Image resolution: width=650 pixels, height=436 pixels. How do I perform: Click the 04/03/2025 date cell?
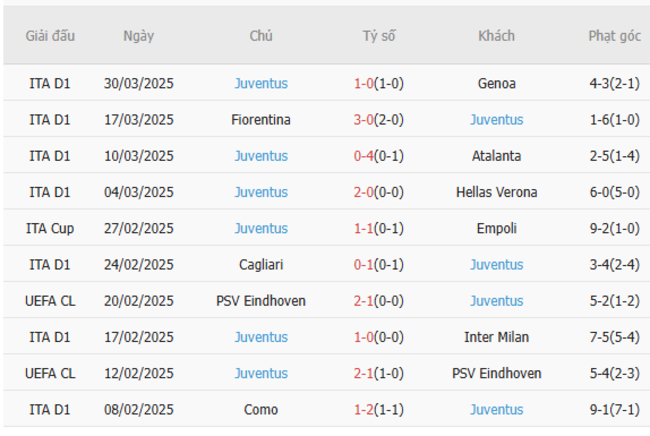point(139,192)
